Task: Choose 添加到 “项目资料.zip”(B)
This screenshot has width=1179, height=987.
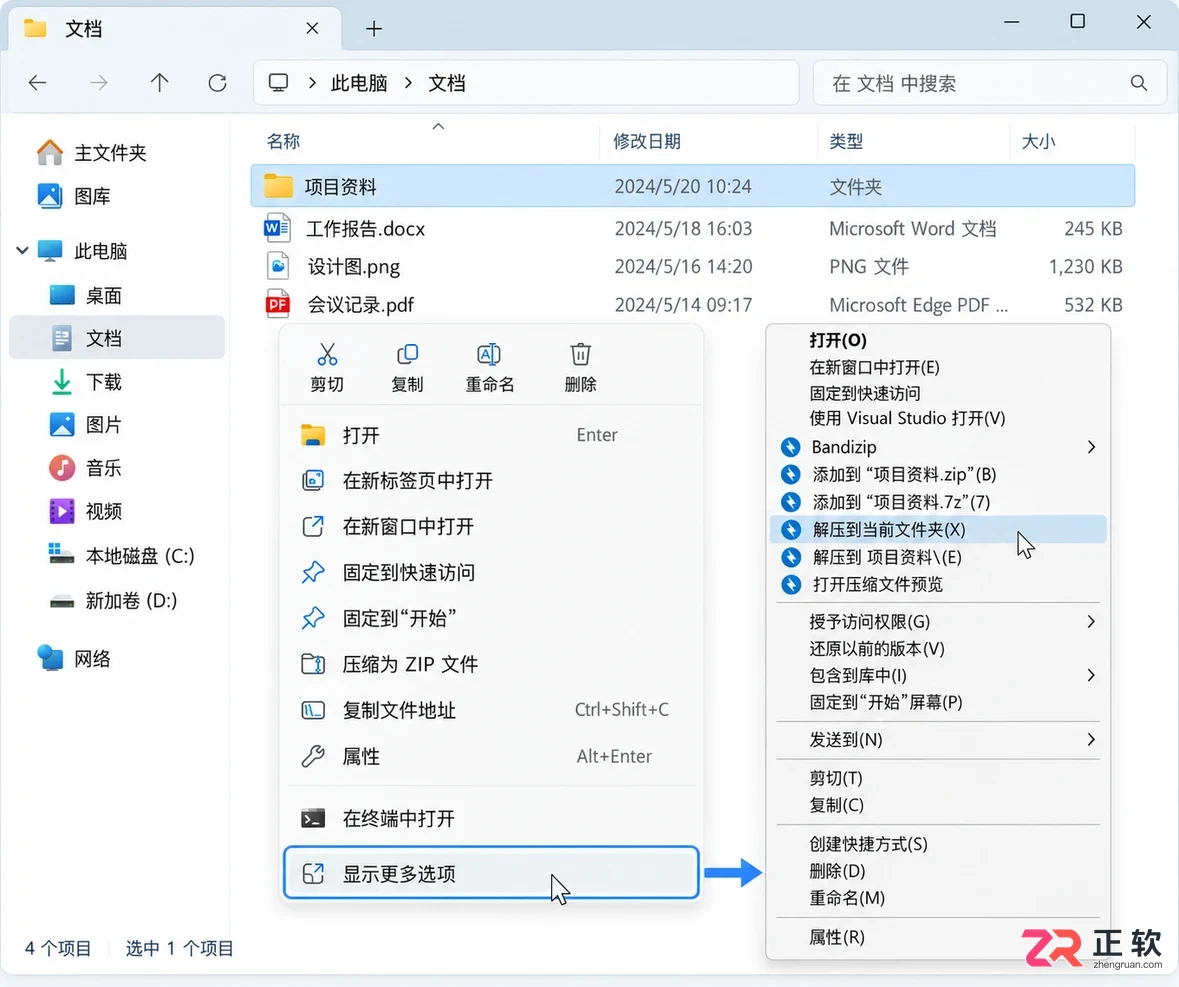Action: 938,474
